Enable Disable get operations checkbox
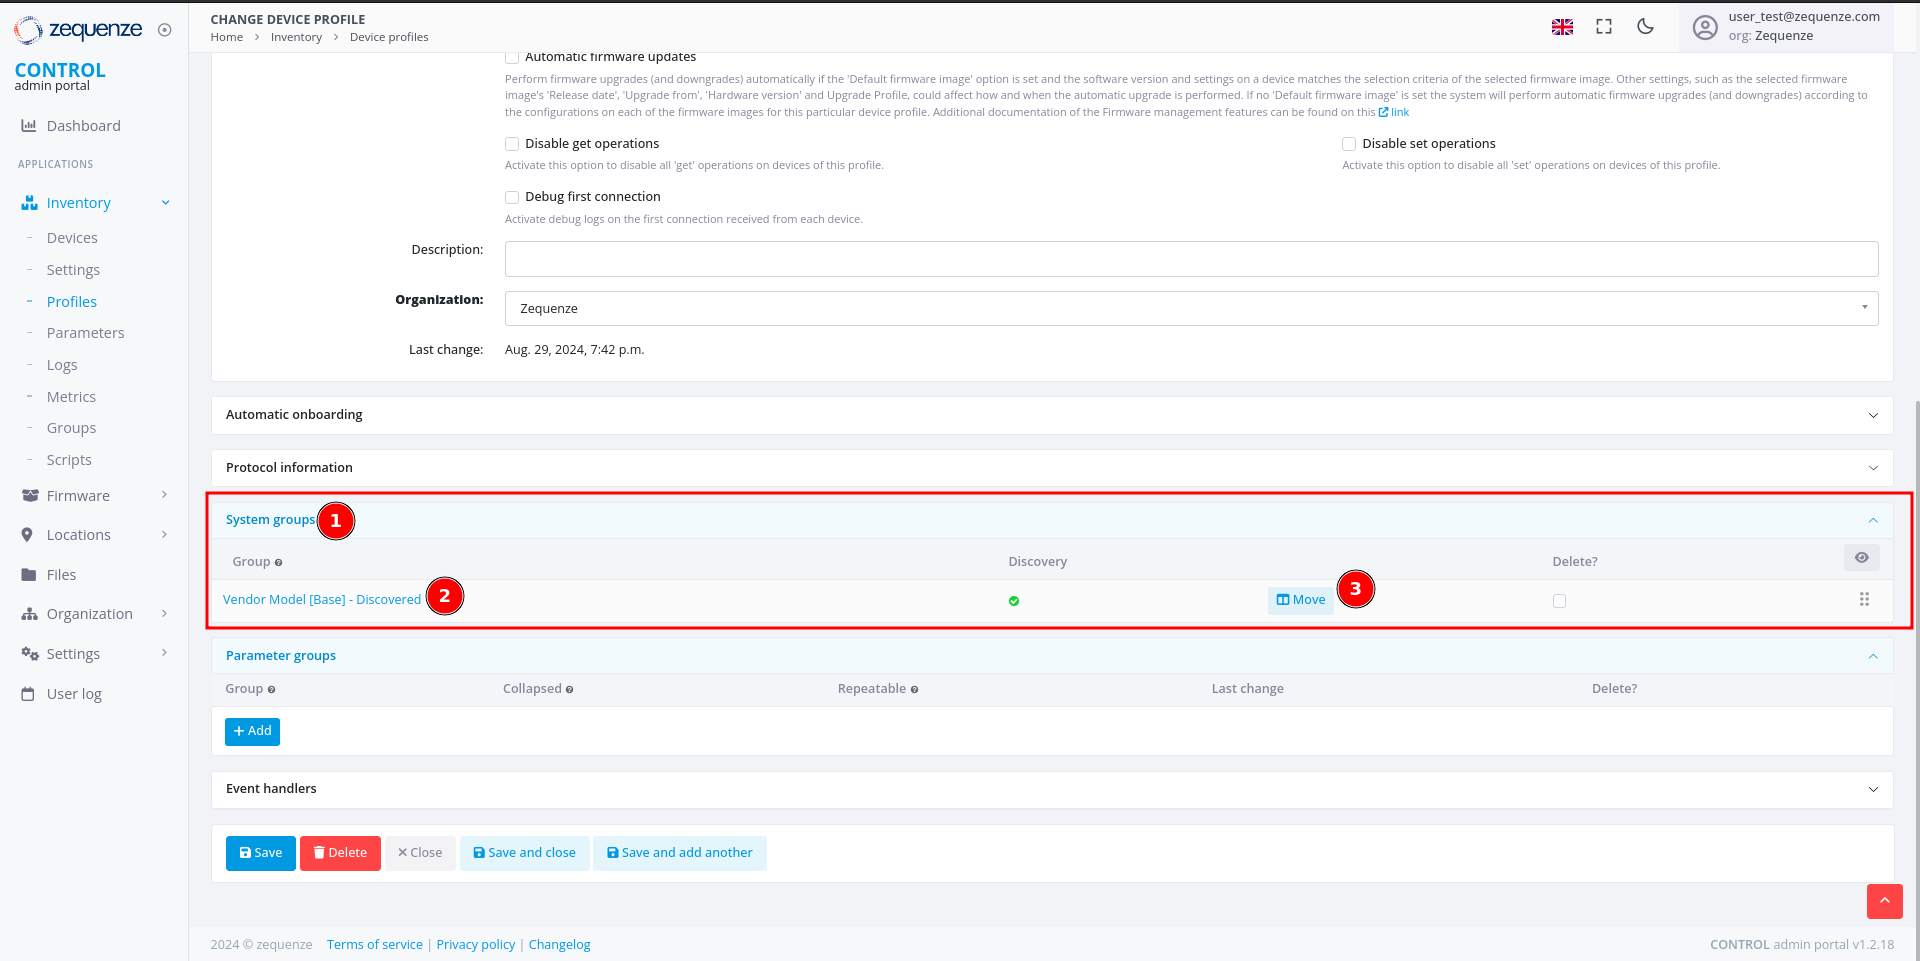The width and height of the screenshot is (1920, 961). coord(512,144)
